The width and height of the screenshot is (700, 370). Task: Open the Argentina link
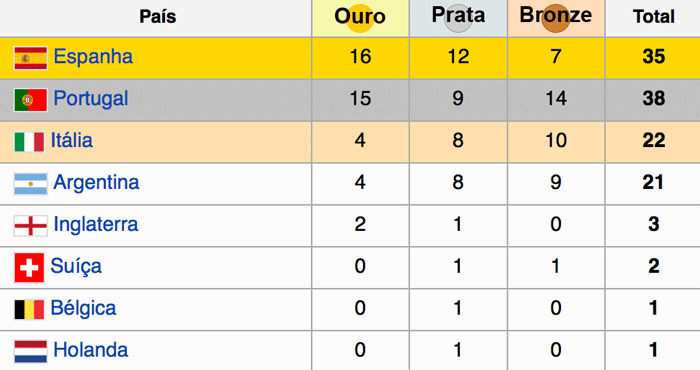pos(96,183)
